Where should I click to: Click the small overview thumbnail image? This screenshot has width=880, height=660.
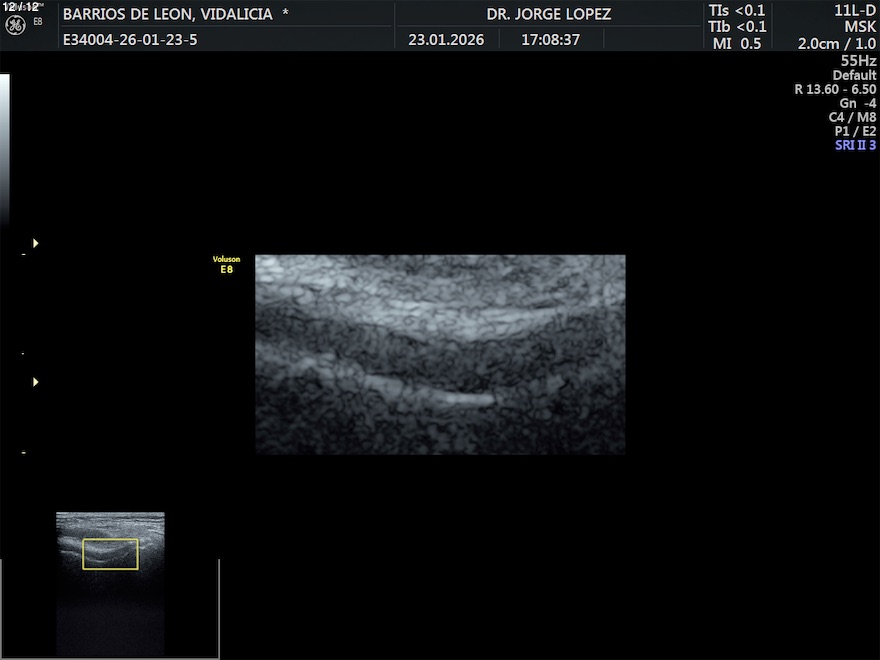coord(110,570)
